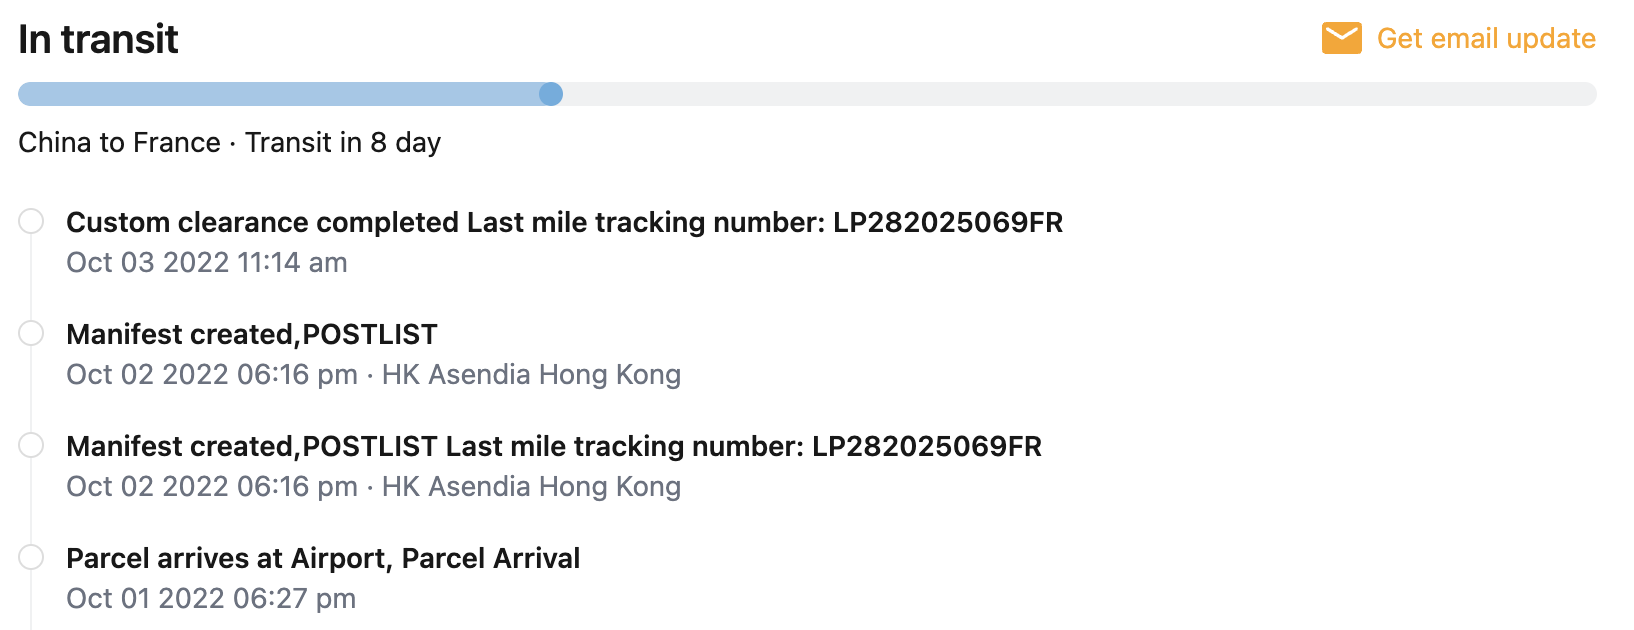
Task: Click marker for Manifest entry without tracking number
Action: (31, 333)
